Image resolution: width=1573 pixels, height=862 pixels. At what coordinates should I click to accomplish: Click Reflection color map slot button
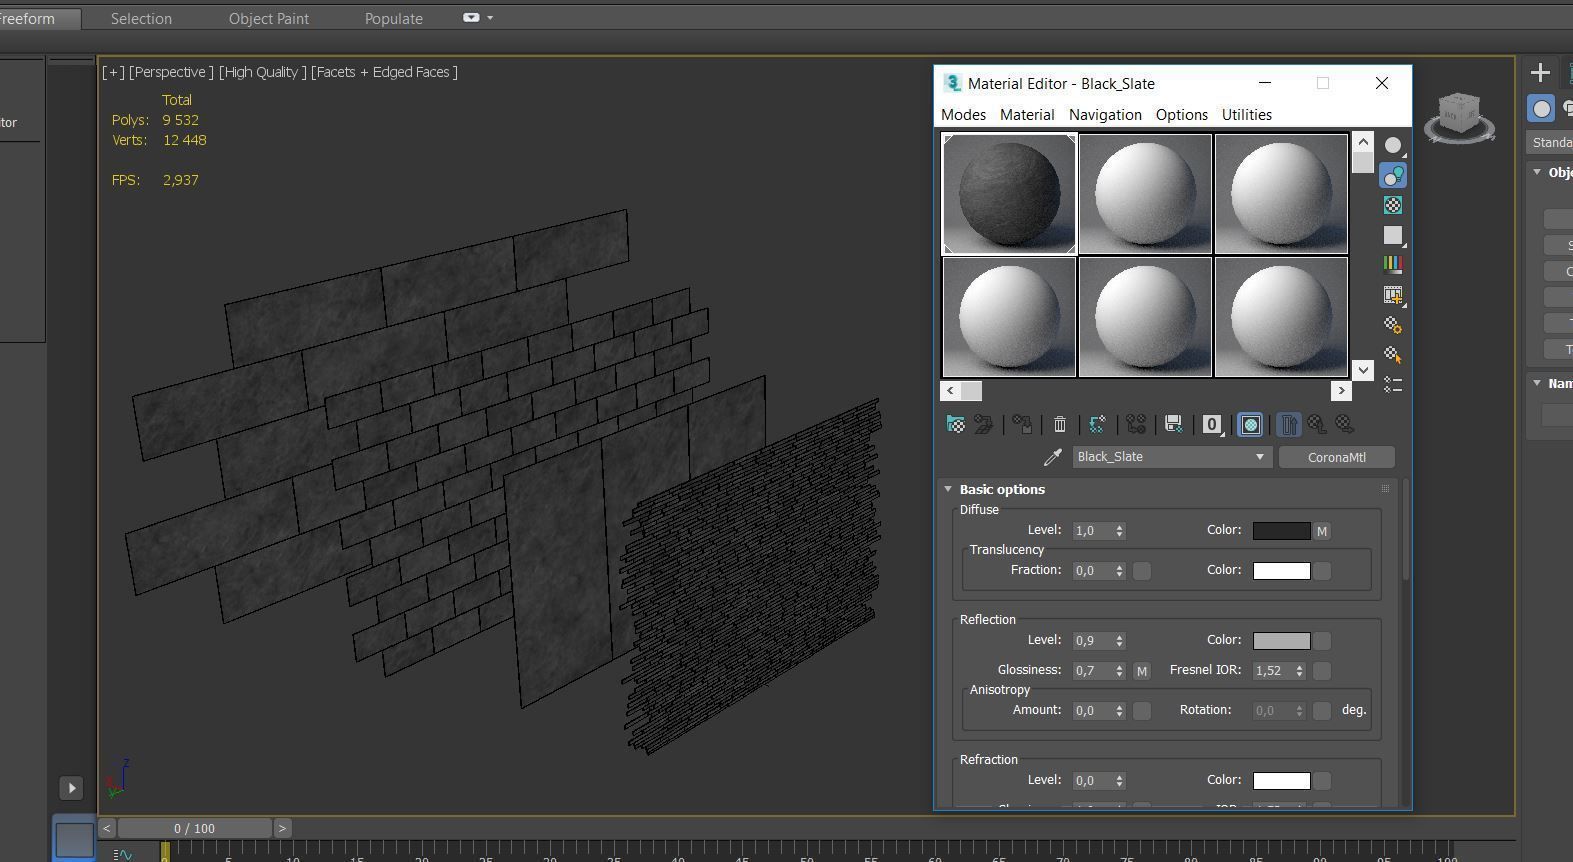1322,641
